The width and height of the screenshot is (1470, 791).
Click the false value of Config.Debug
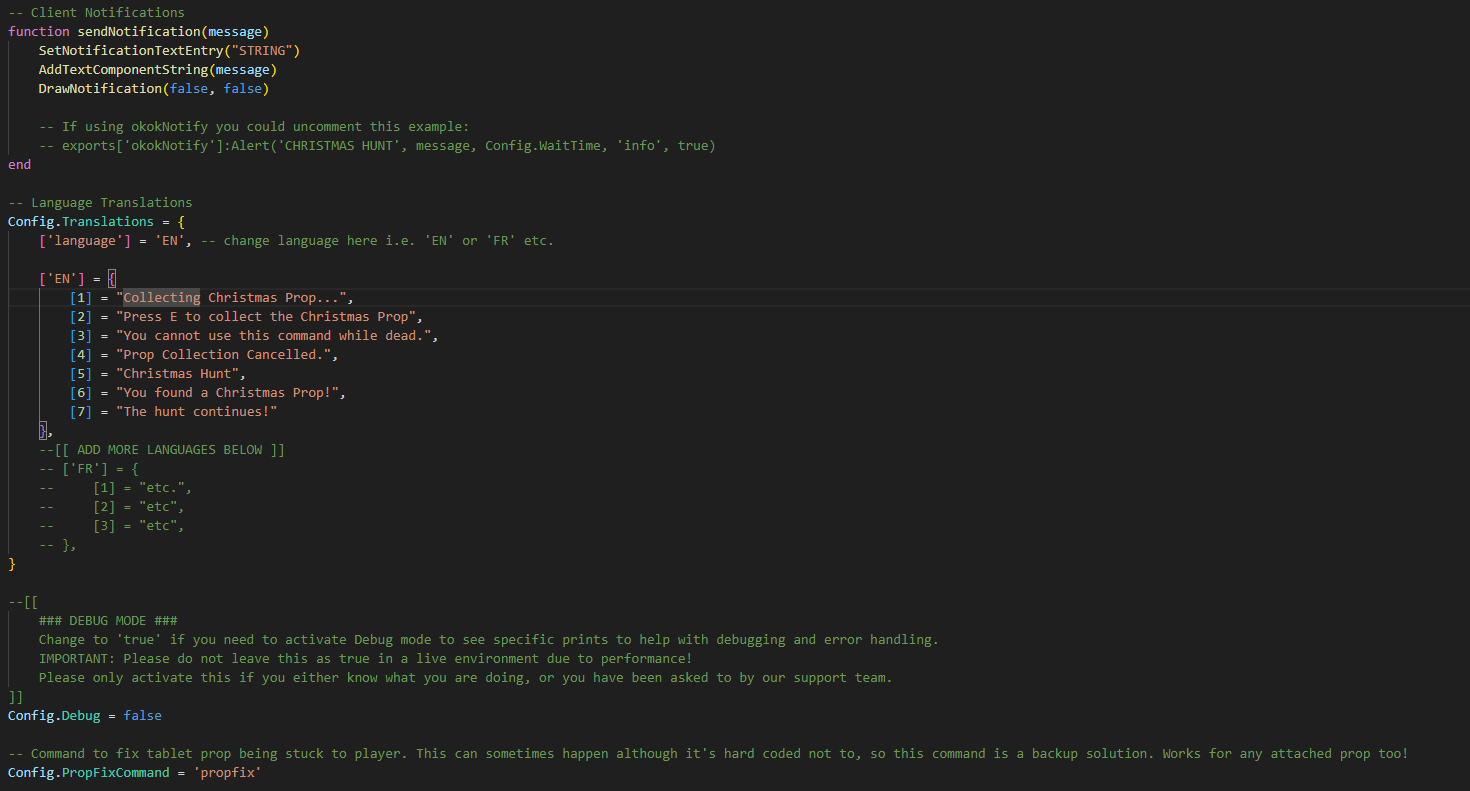pos(142,716)
